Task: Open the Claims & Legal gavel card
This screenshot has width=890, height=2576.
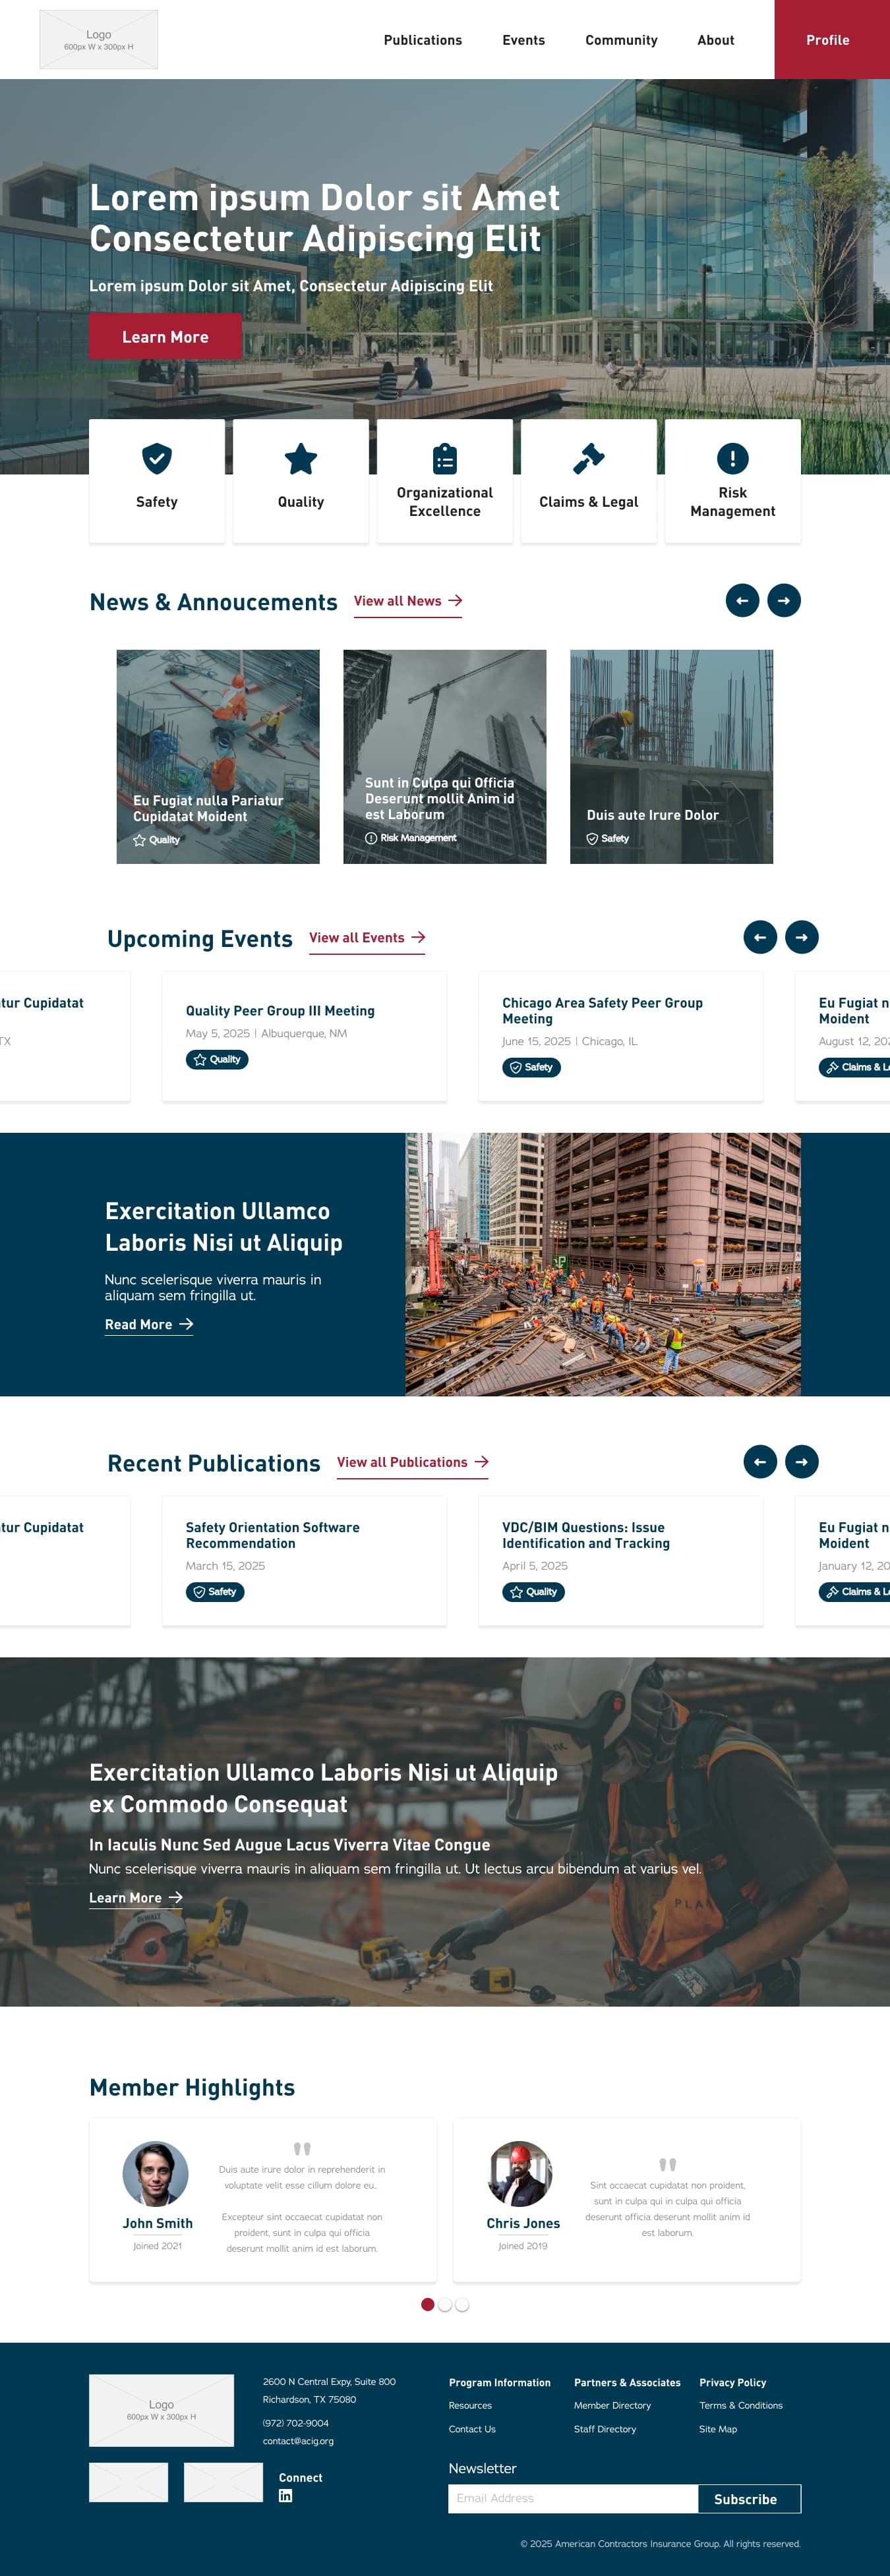Action: click(x=589, y=481)
